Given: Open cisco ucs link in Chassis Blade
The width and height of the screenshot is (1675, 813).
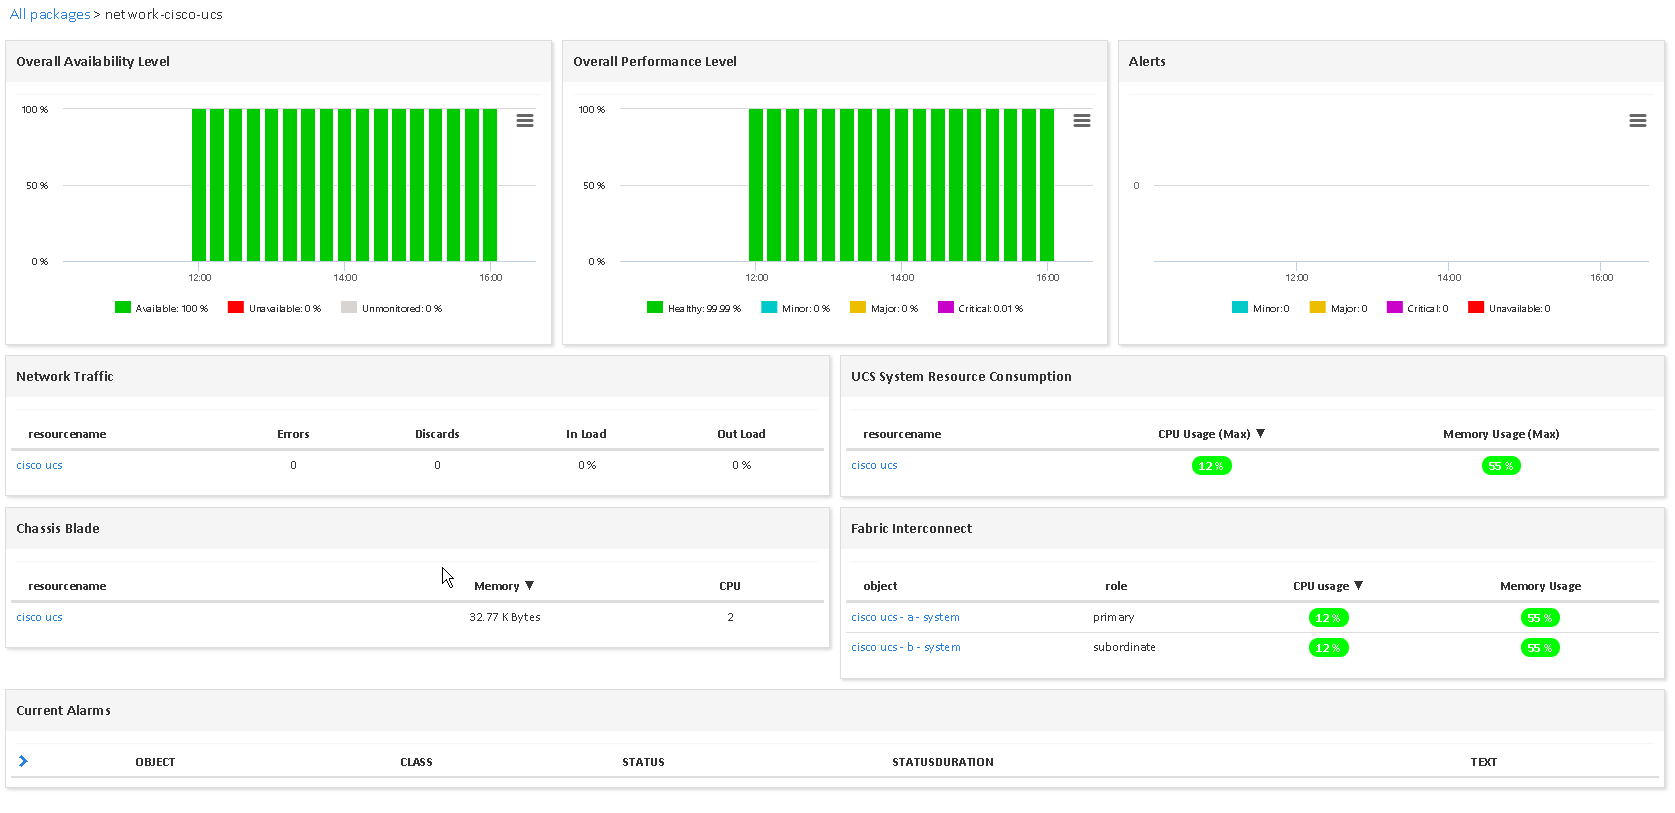Looking at the screenshot, I should point(39,617).
